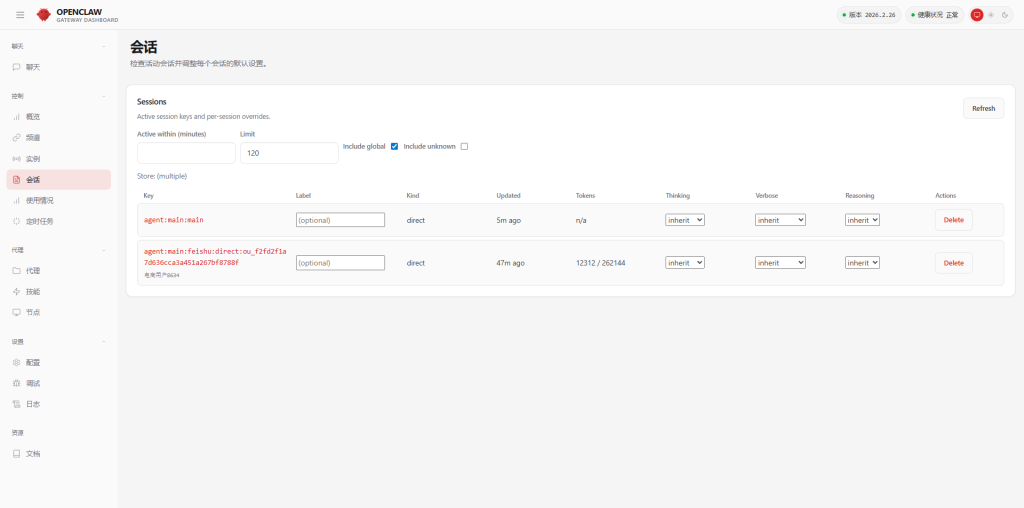Enable the Include unknown checkbox
Image resolution: width=1024 pixels, height=508 pixels.
click(x=464, y=146)
